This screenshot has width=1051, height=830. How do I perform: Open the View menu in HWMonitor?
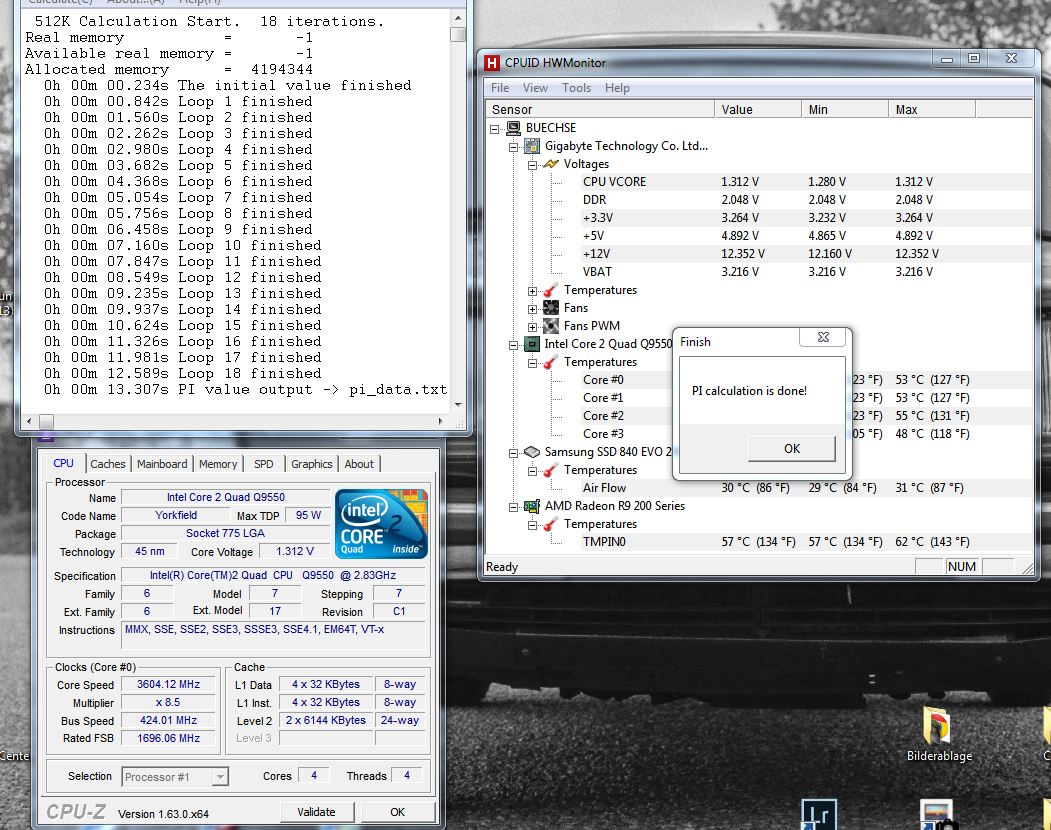pos(535,88)
